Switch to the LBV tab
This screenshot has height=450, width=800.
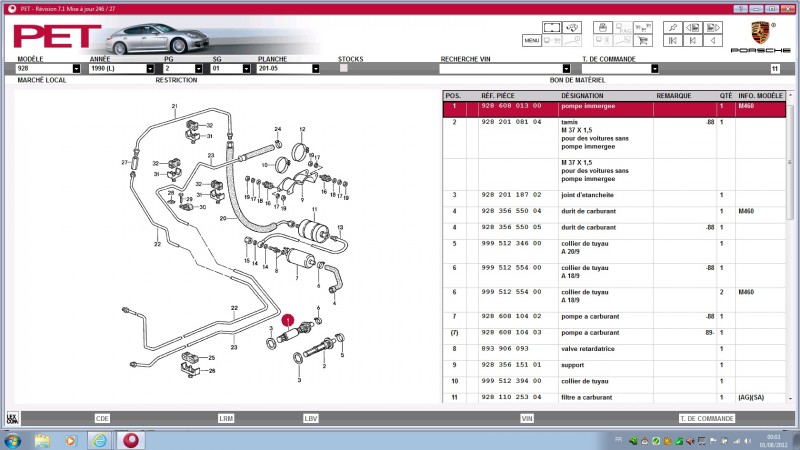311,418
